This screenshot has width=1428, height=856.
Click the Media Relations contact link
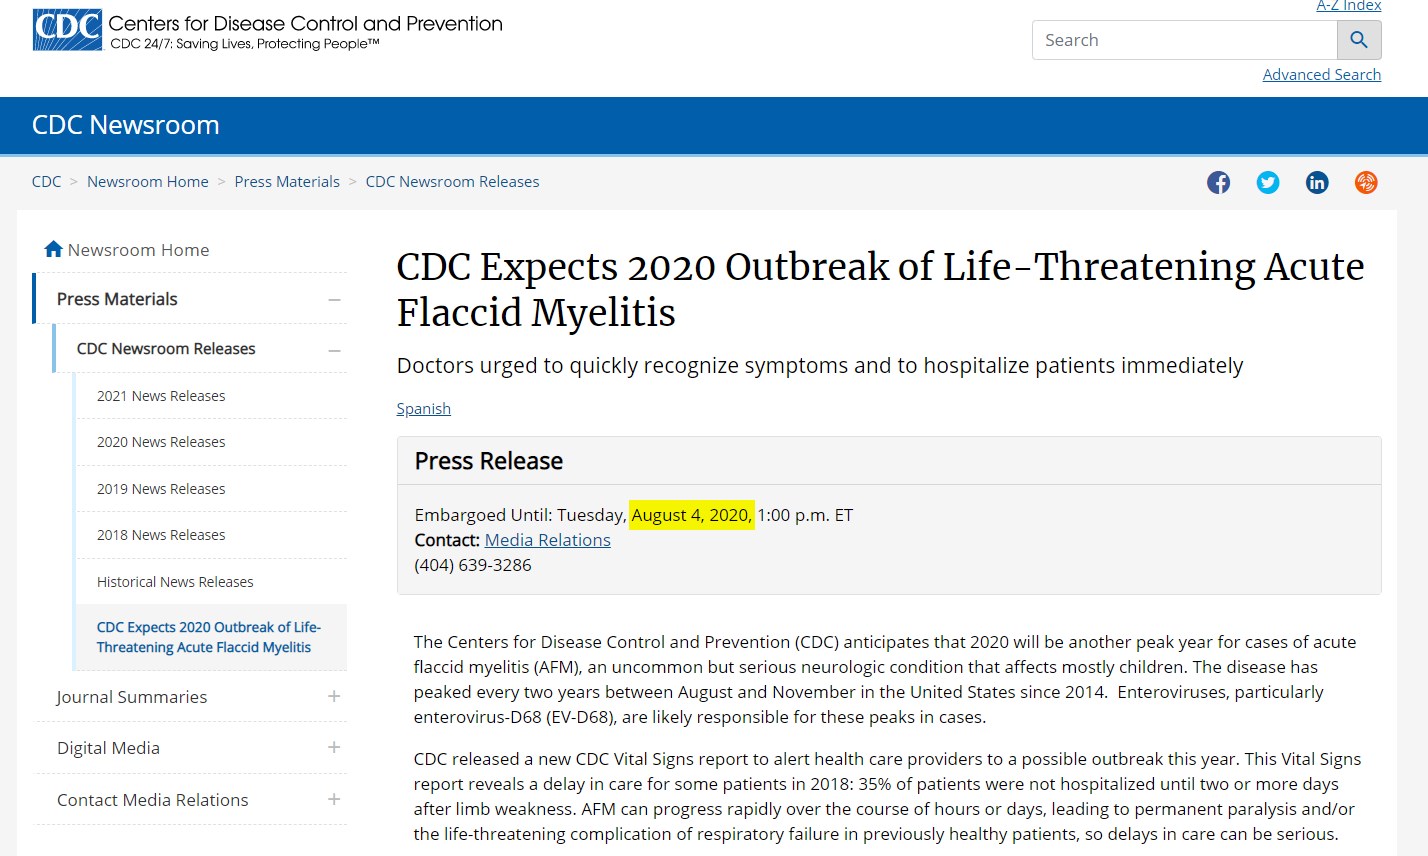coord(547,540)
